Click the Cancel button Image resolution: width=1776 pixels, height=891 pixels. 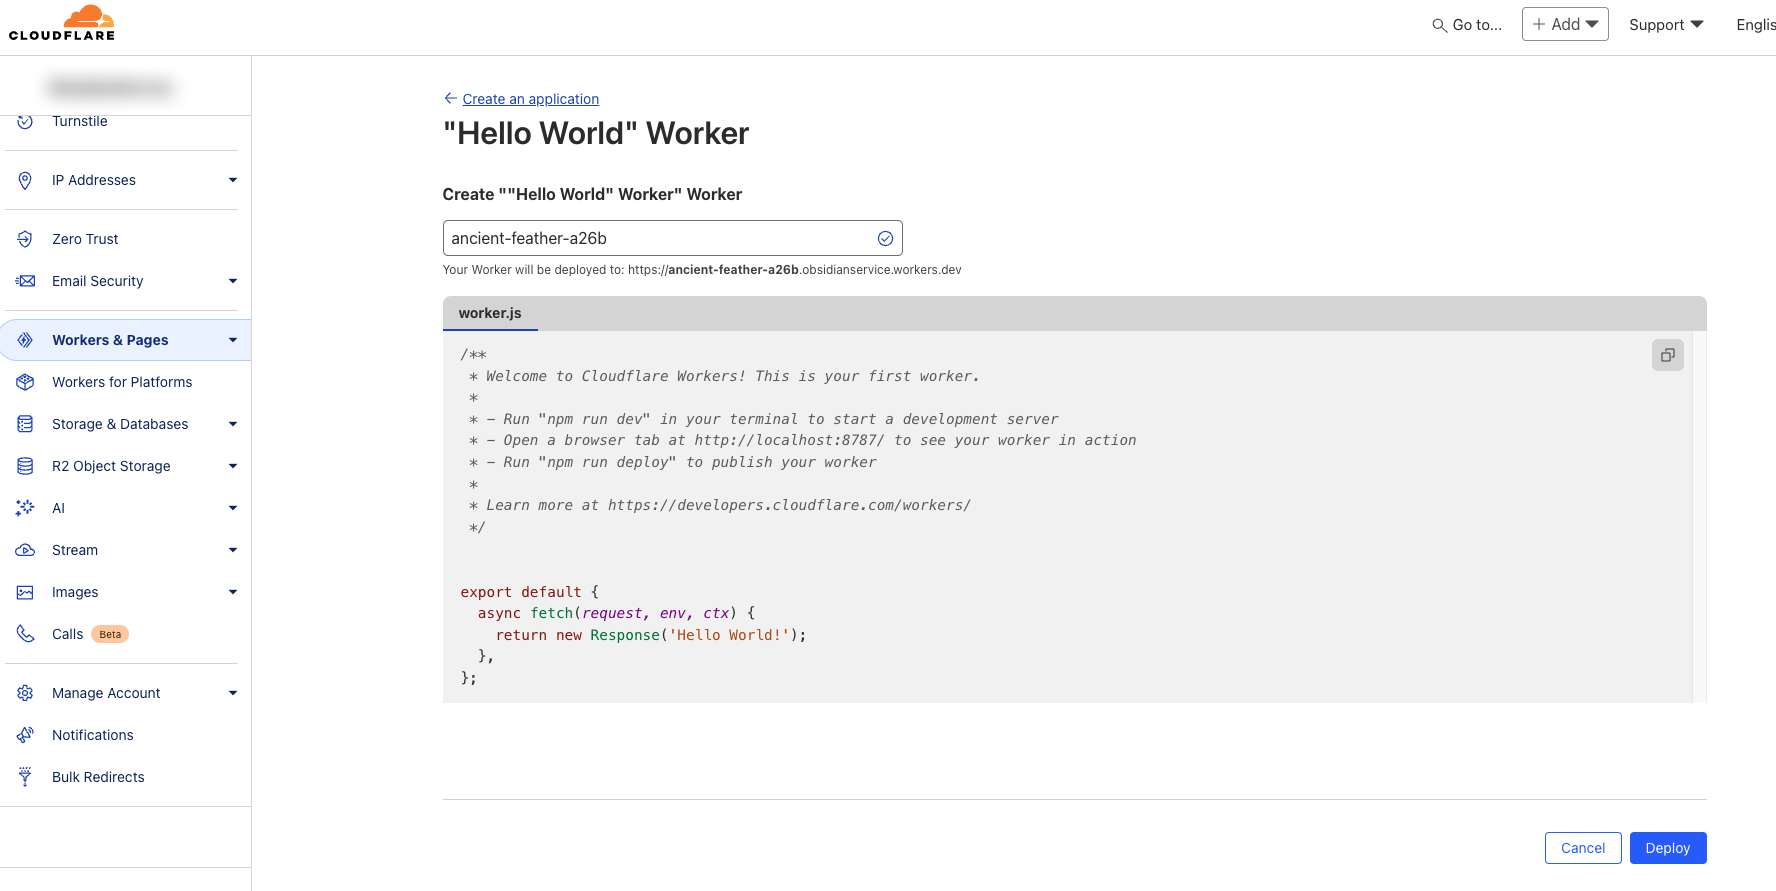pyautogui.click(x=1582, y=848)
